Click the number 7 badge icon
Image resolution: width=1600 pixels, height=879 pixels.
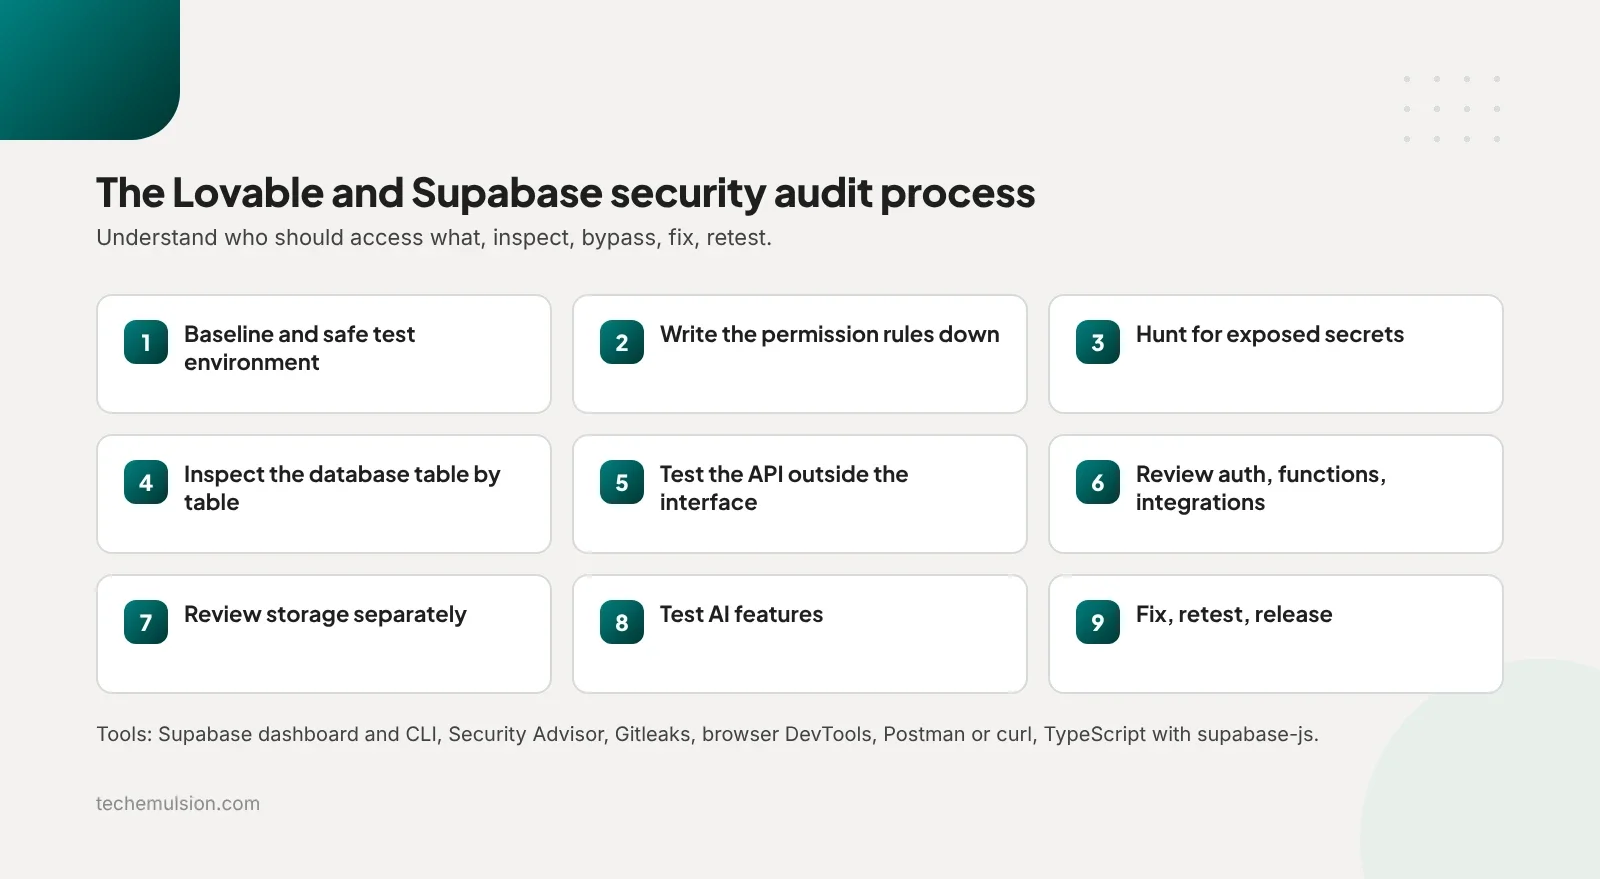[146, 622]
